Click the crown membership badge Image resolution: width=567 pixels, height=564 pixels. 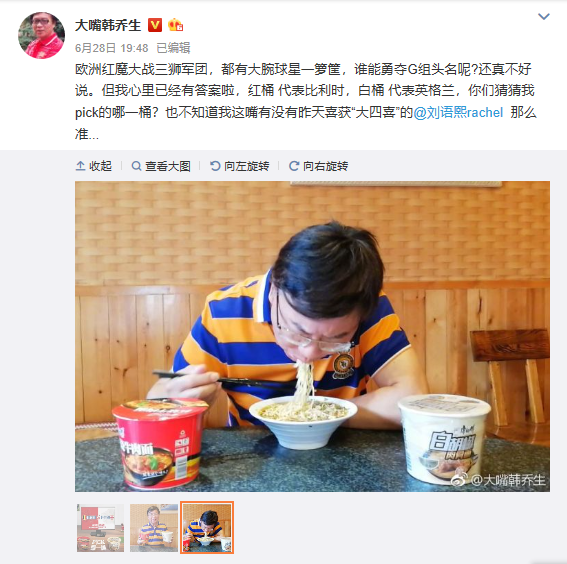(175, 25)
